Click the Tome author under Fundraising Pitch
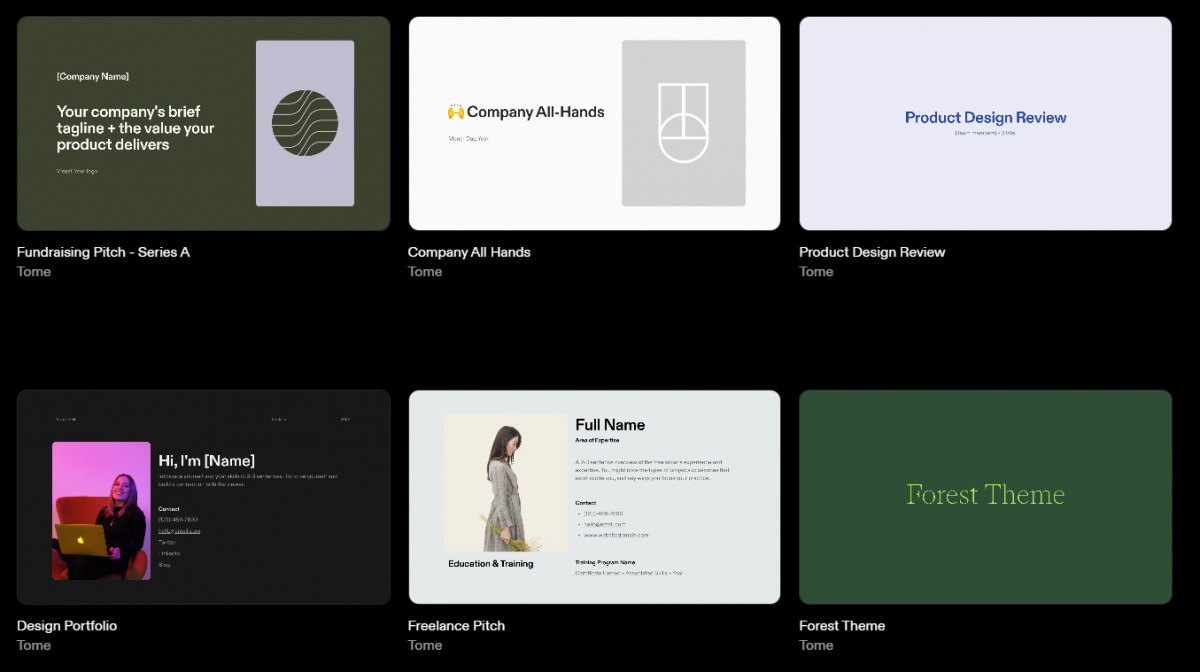The width and height of the screenshot is (1200, 672). (34, 272)
